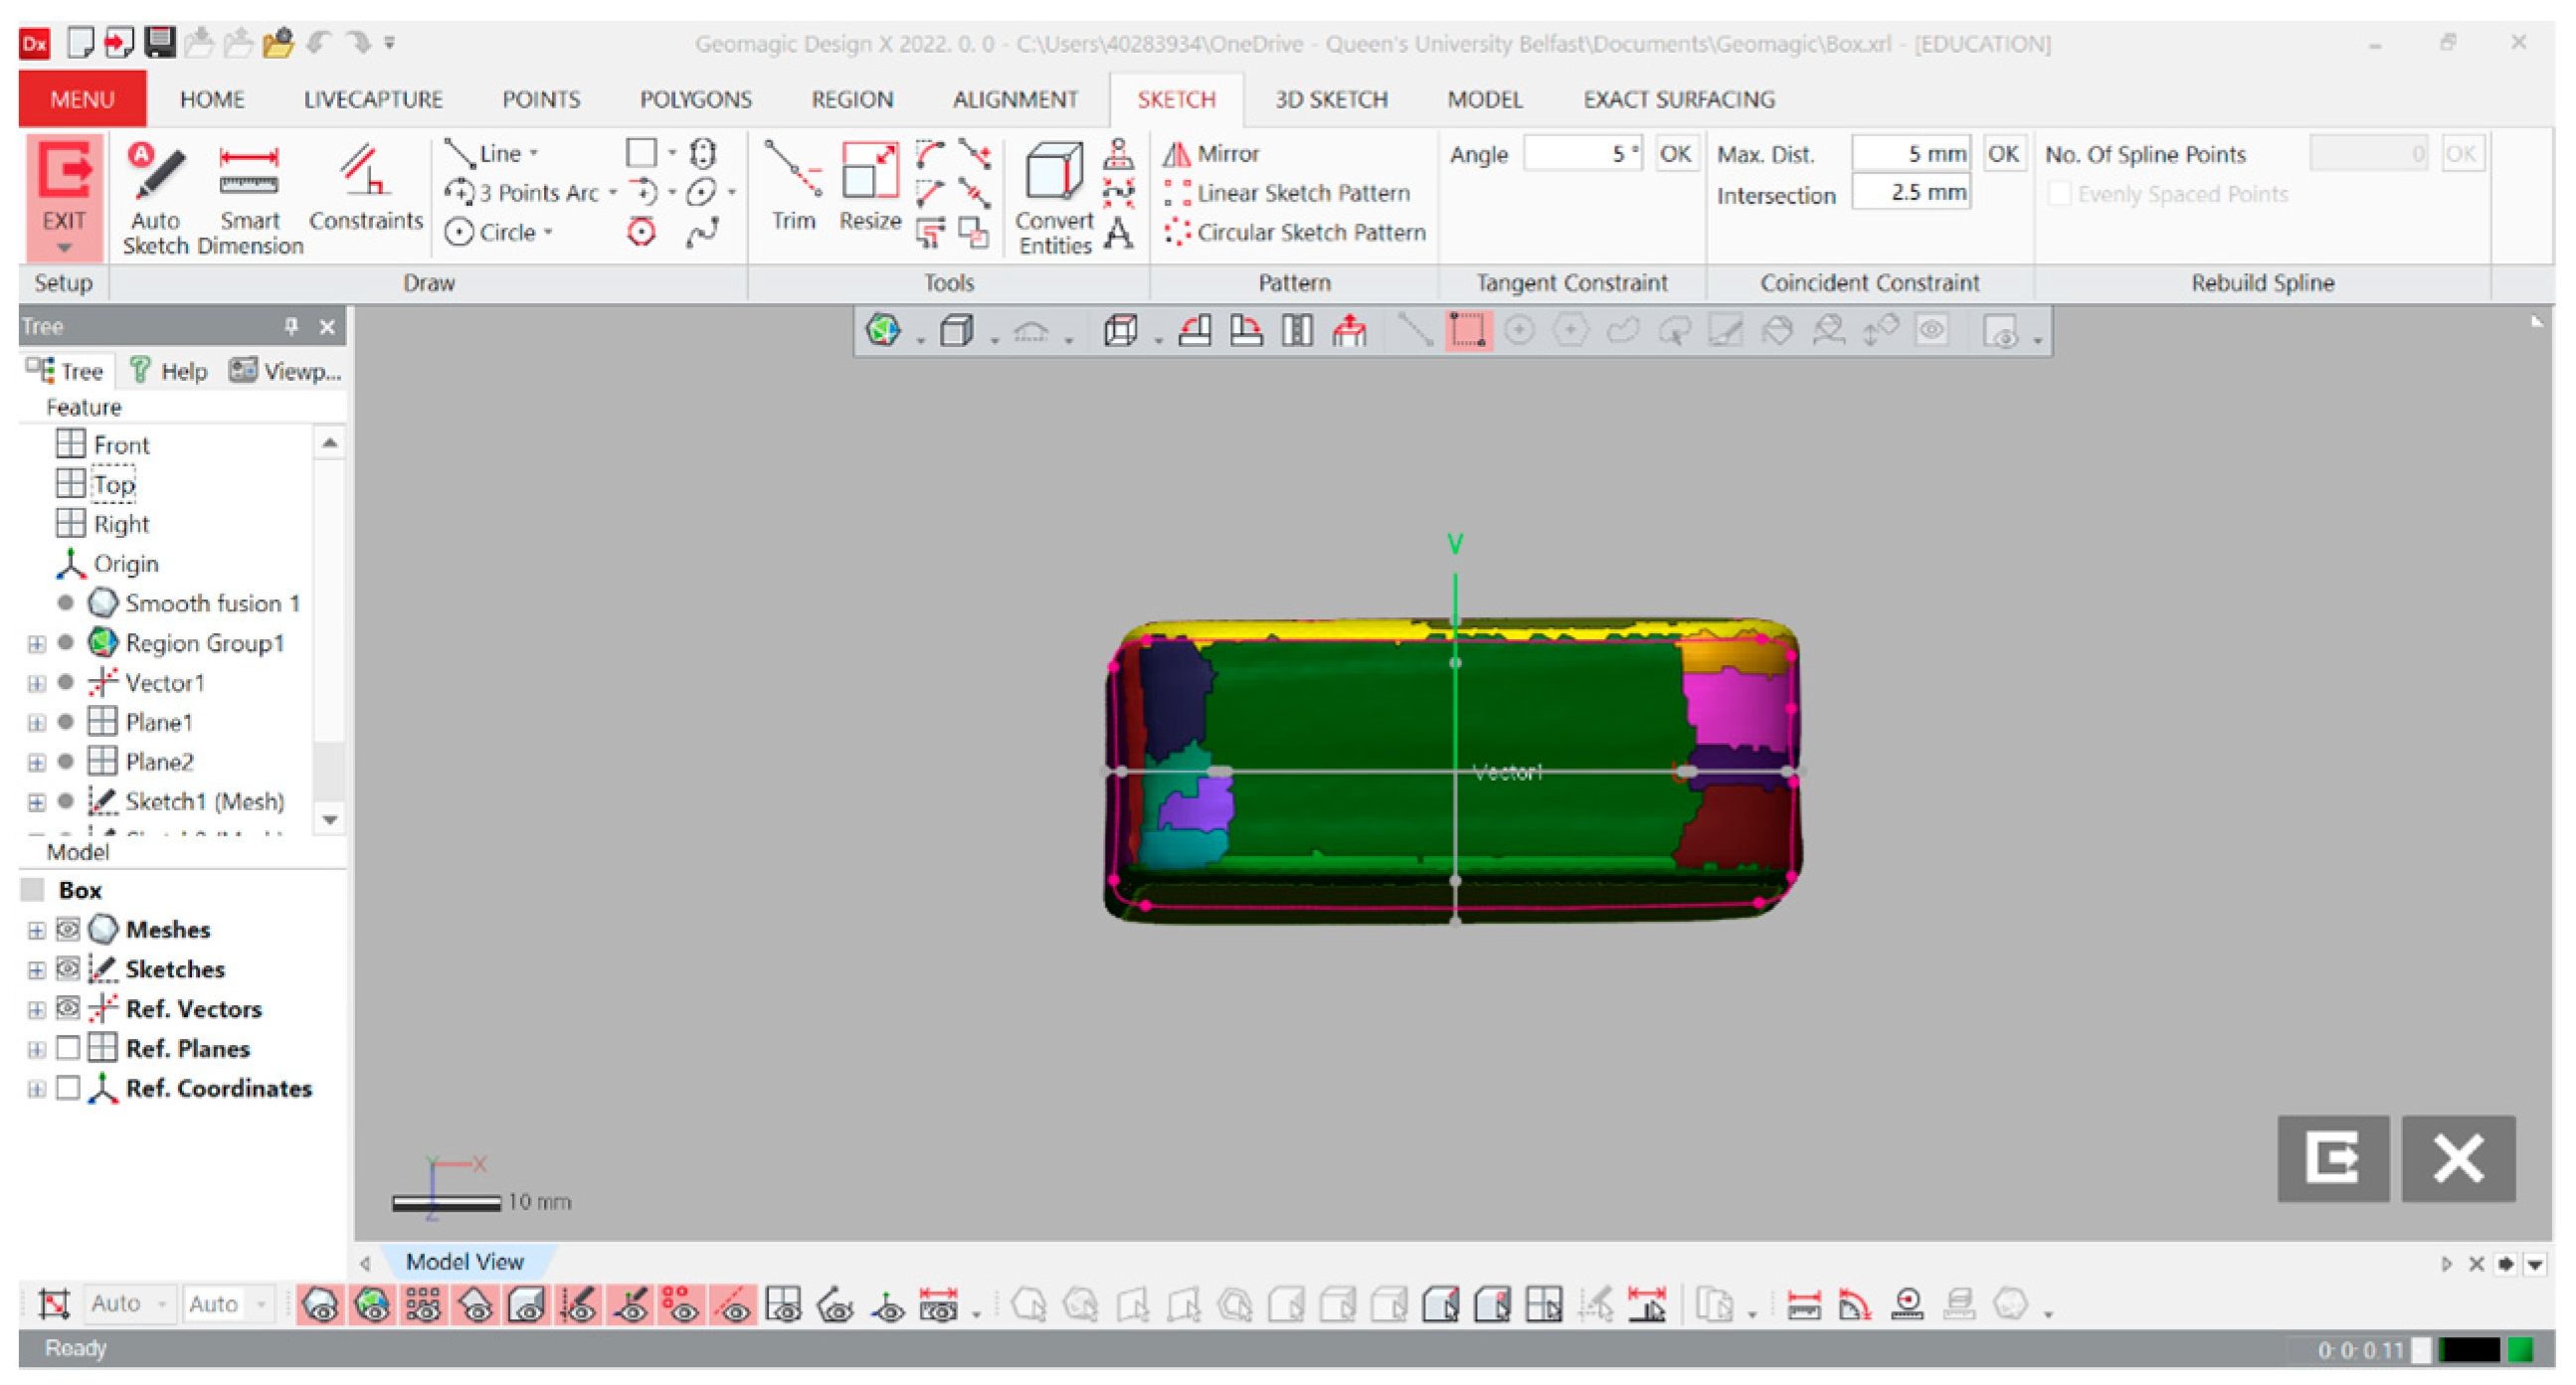
Task: Open the 3D SKETCH ribbon tab
Action: click(1330, 100)
